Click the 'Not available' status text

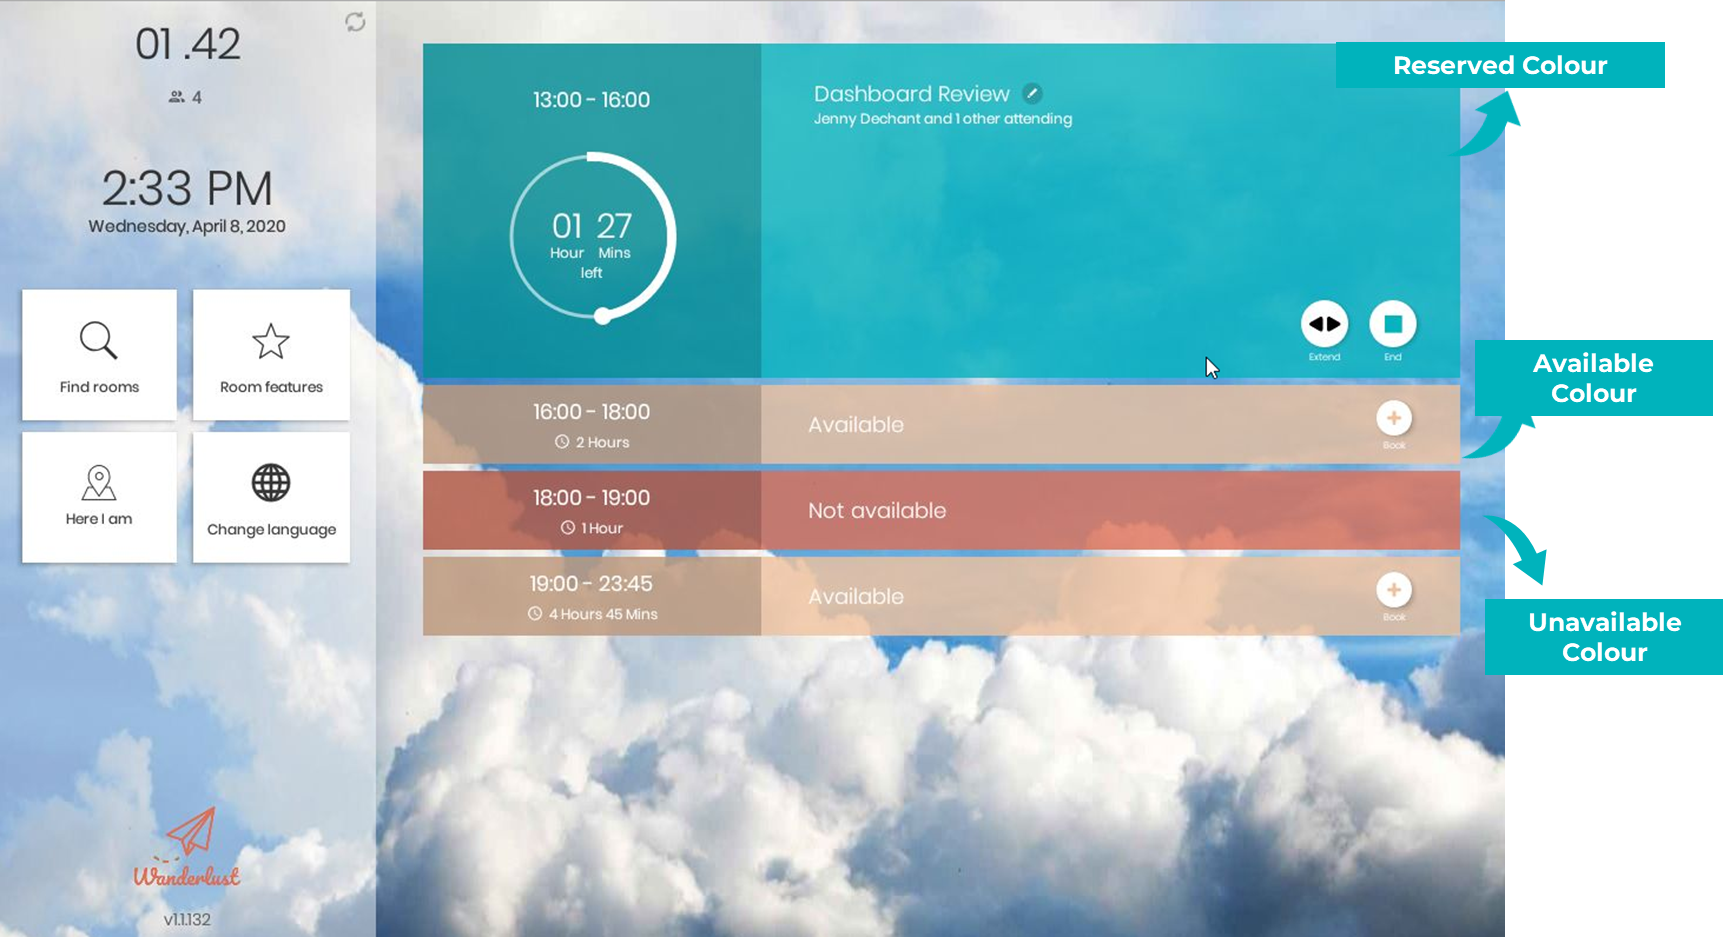(x=877, y=510)
